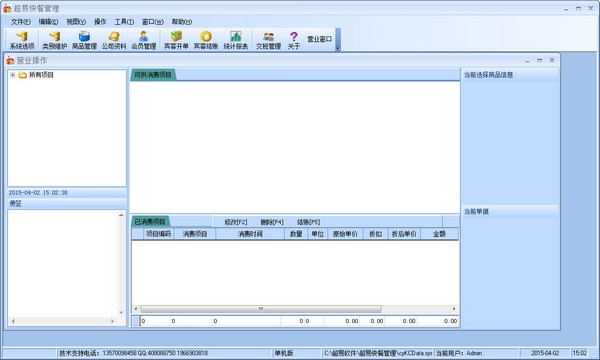This screenshot has height=360, width=600.
Task: Click 消费时间 column header
Action: point(250,234)
